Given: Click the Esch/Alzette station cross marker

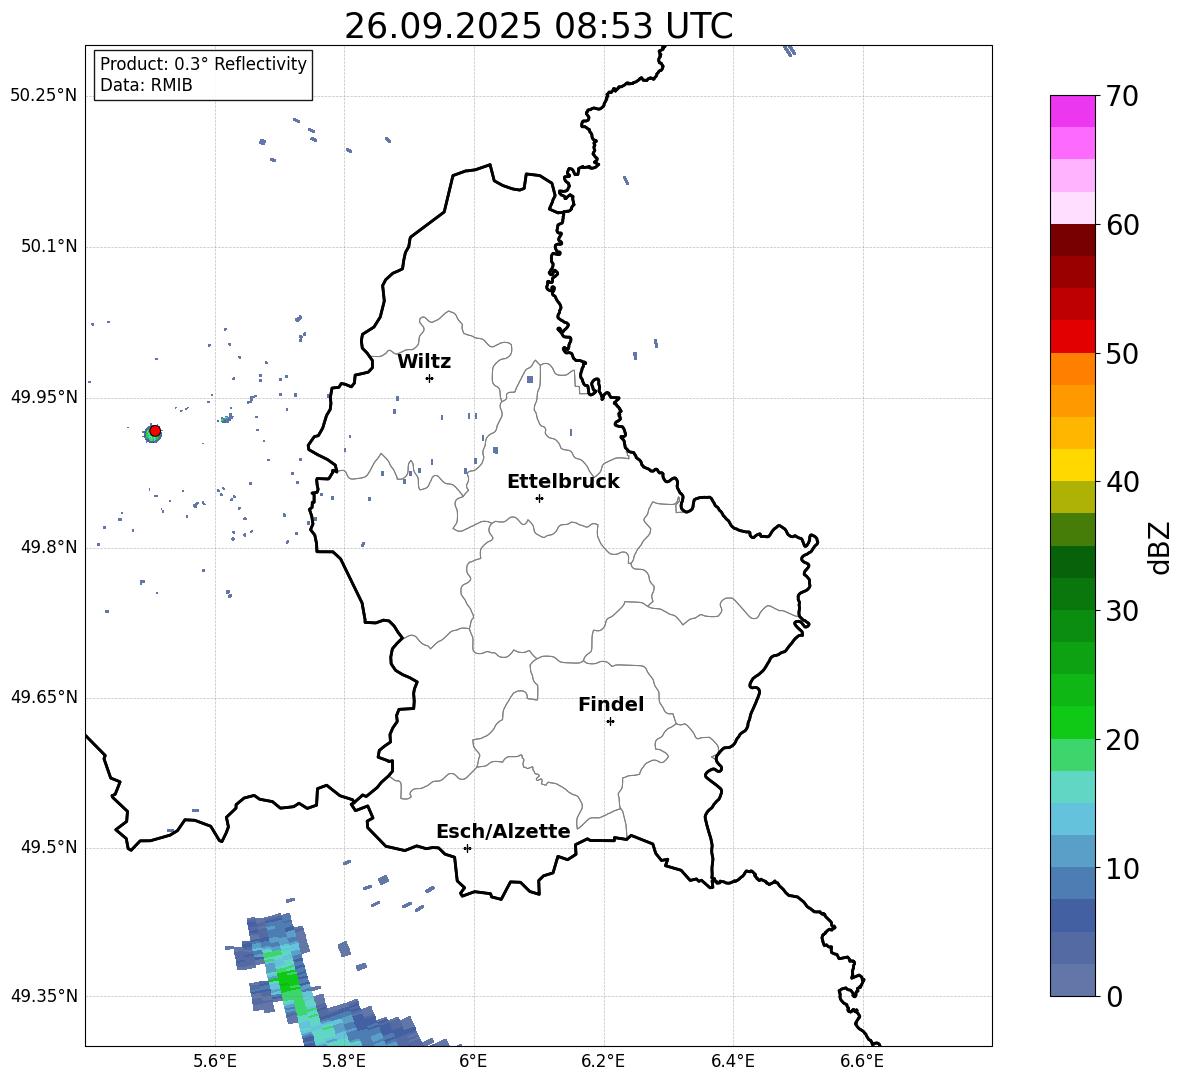Looking at the screenshot, I should click(x=467, y=848).
